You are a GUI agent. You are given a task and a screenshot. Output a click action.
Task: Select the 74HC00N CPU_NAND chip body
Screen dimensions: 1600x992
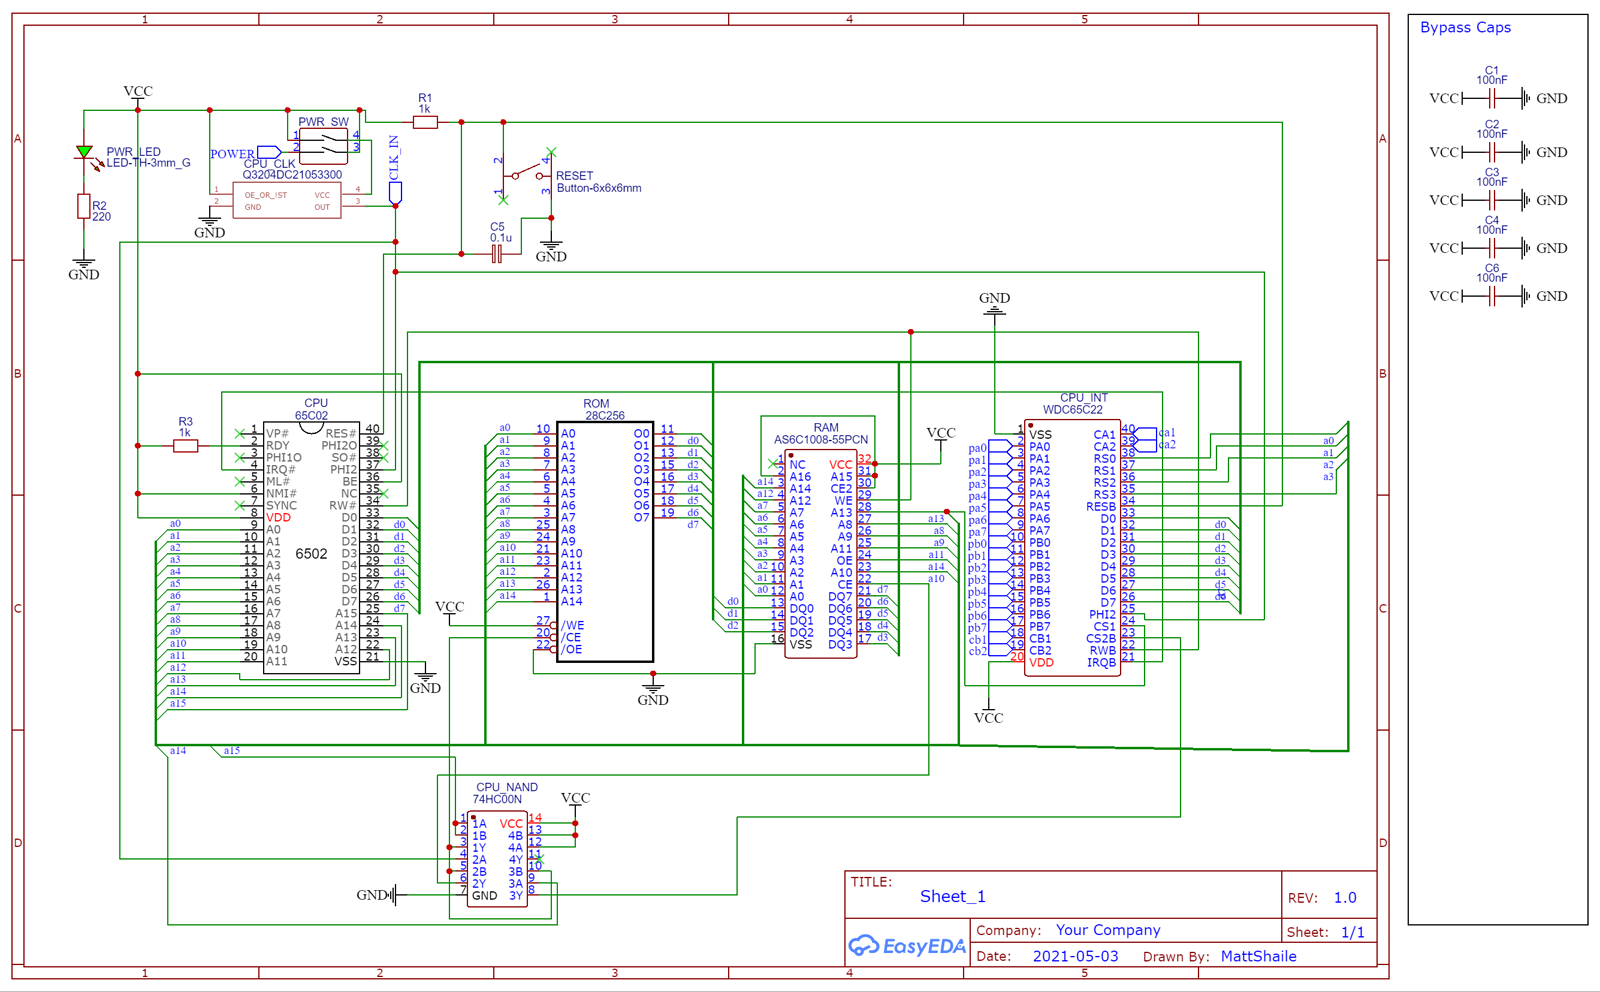pyautogui.click(x=497, y=859)
